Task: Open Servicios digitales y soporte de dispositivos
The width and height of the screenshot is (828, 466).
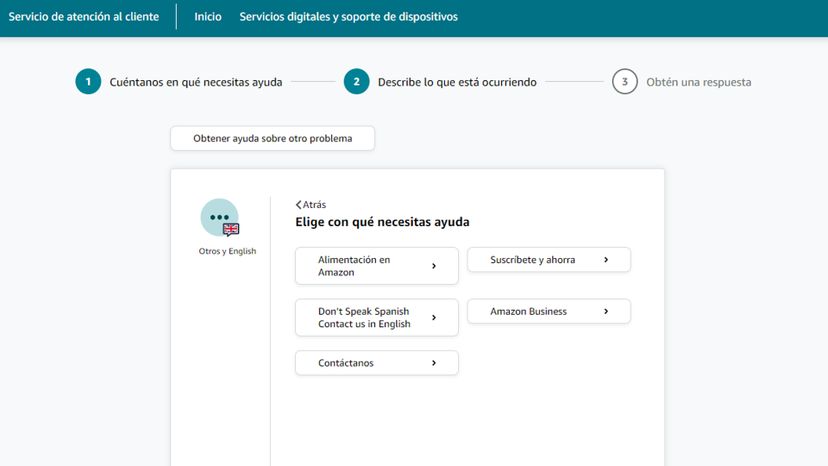Action: pyautogui.click(x=349, y=16)
